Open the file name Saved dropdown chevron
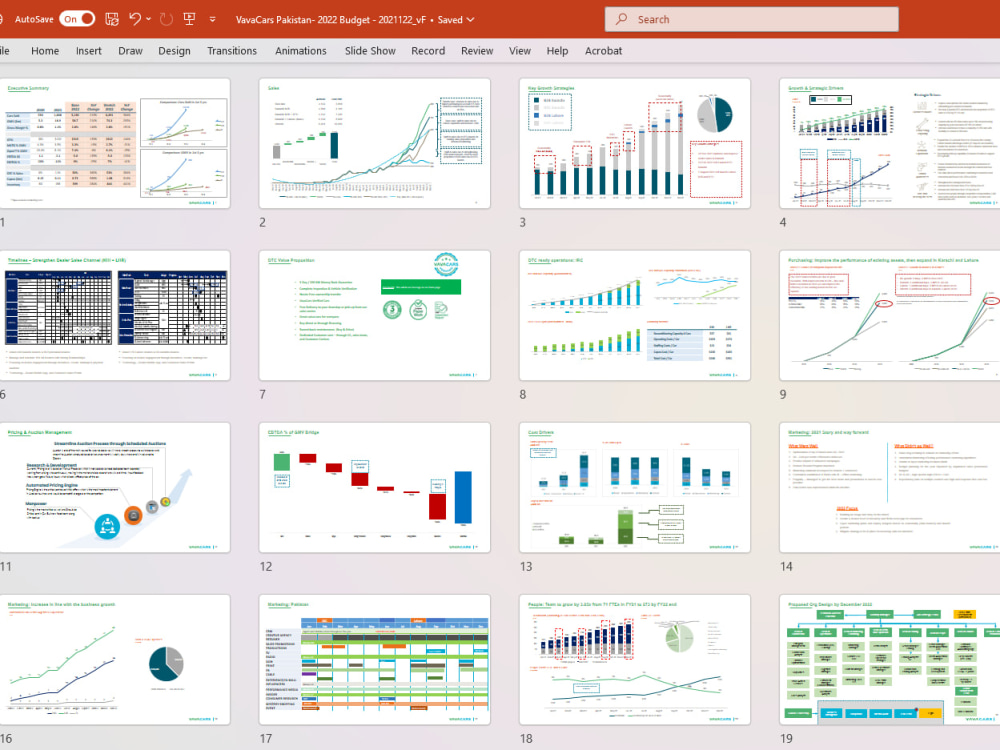 (471, 20)
